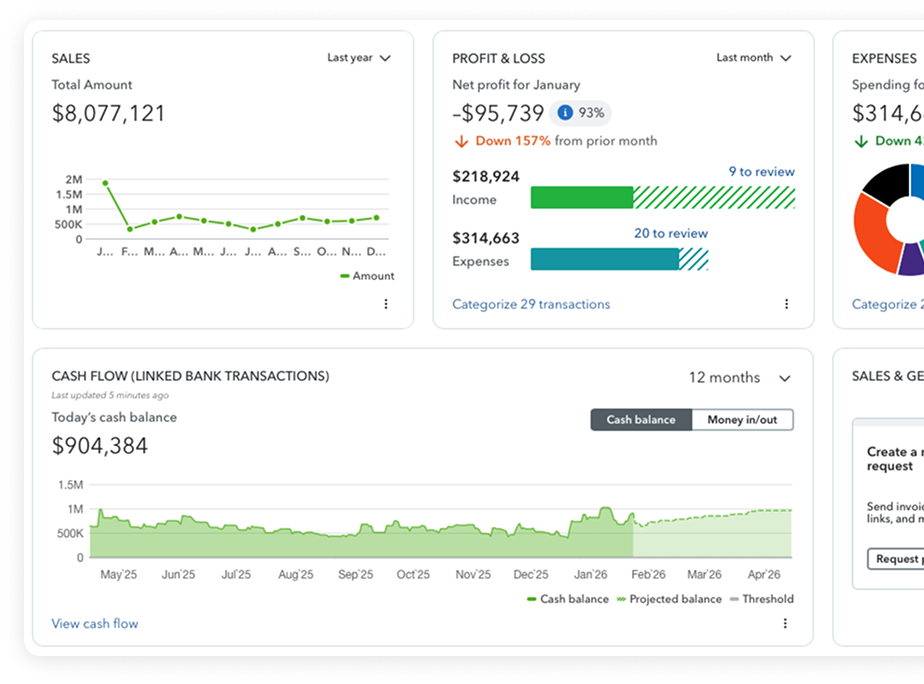Image resolution: width=924 pixels, height=684 pixels.
Task: Switch to the Money in/out view
Action: pos(742,420)
